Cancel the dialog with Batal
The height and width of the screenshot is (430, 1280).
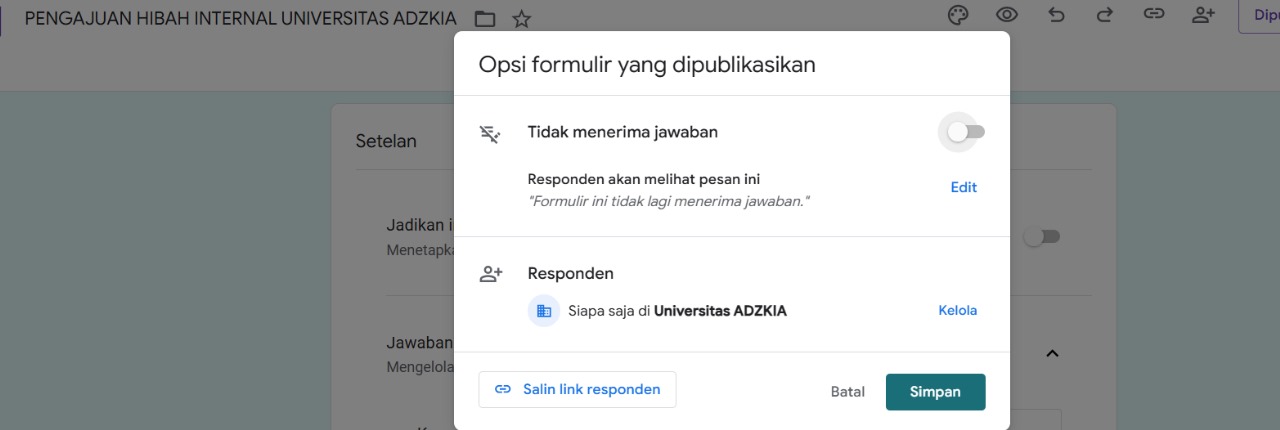(848, 392)
